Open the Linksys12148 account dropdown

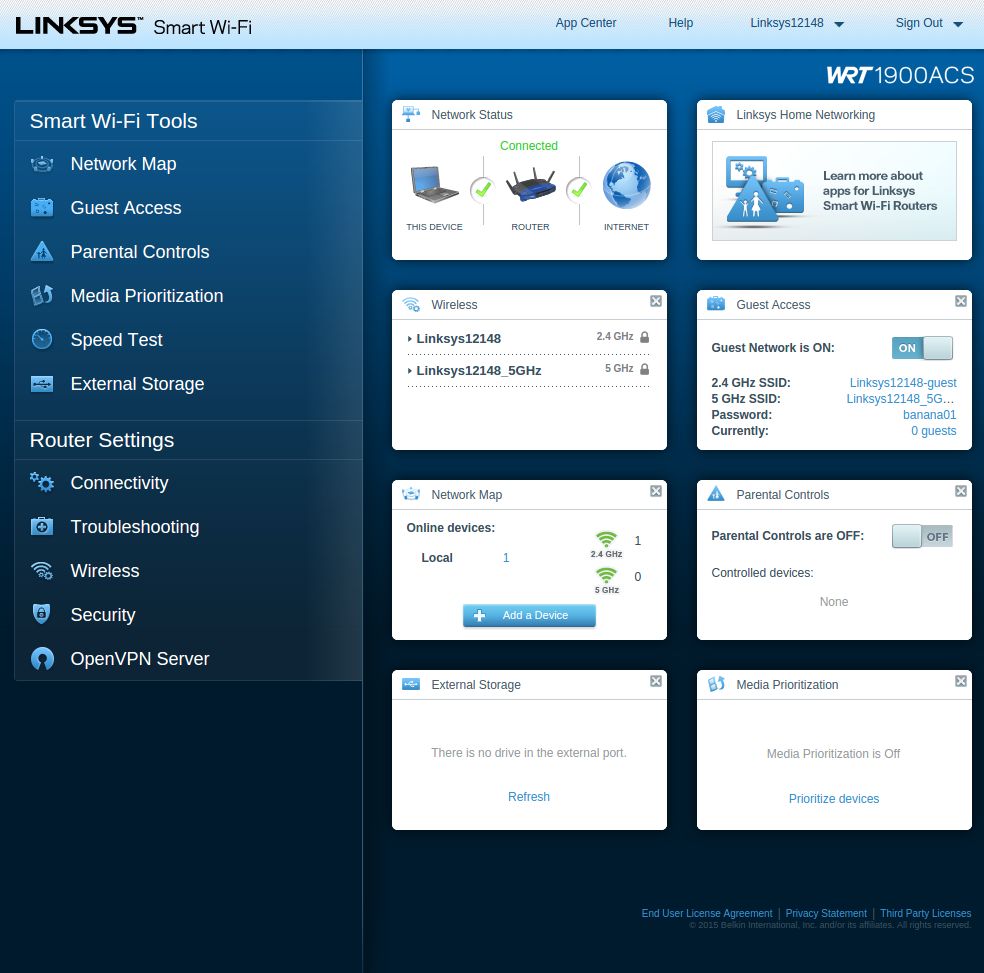coord(797,22)
